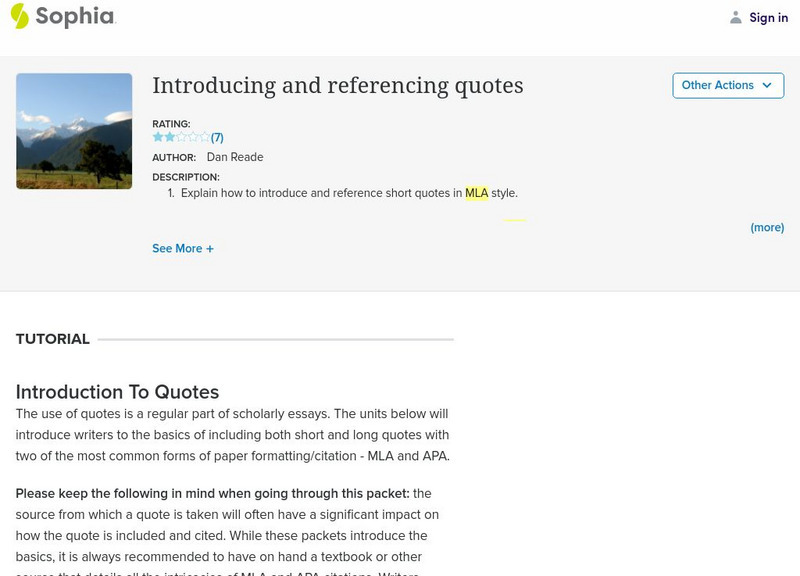Click the bold Please keep the following text

[212, 493]
